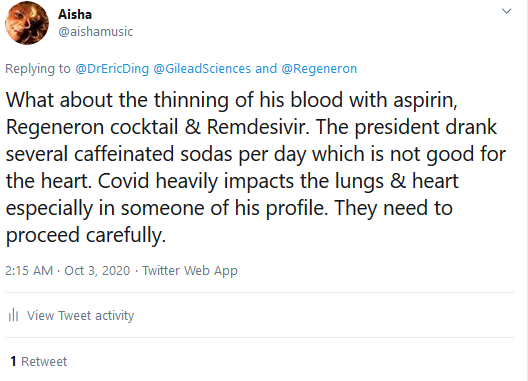Click 'Regeneron cocktail' in tweet text
The height and width of the screenshot is (381, 528).
tap(92, 128)
